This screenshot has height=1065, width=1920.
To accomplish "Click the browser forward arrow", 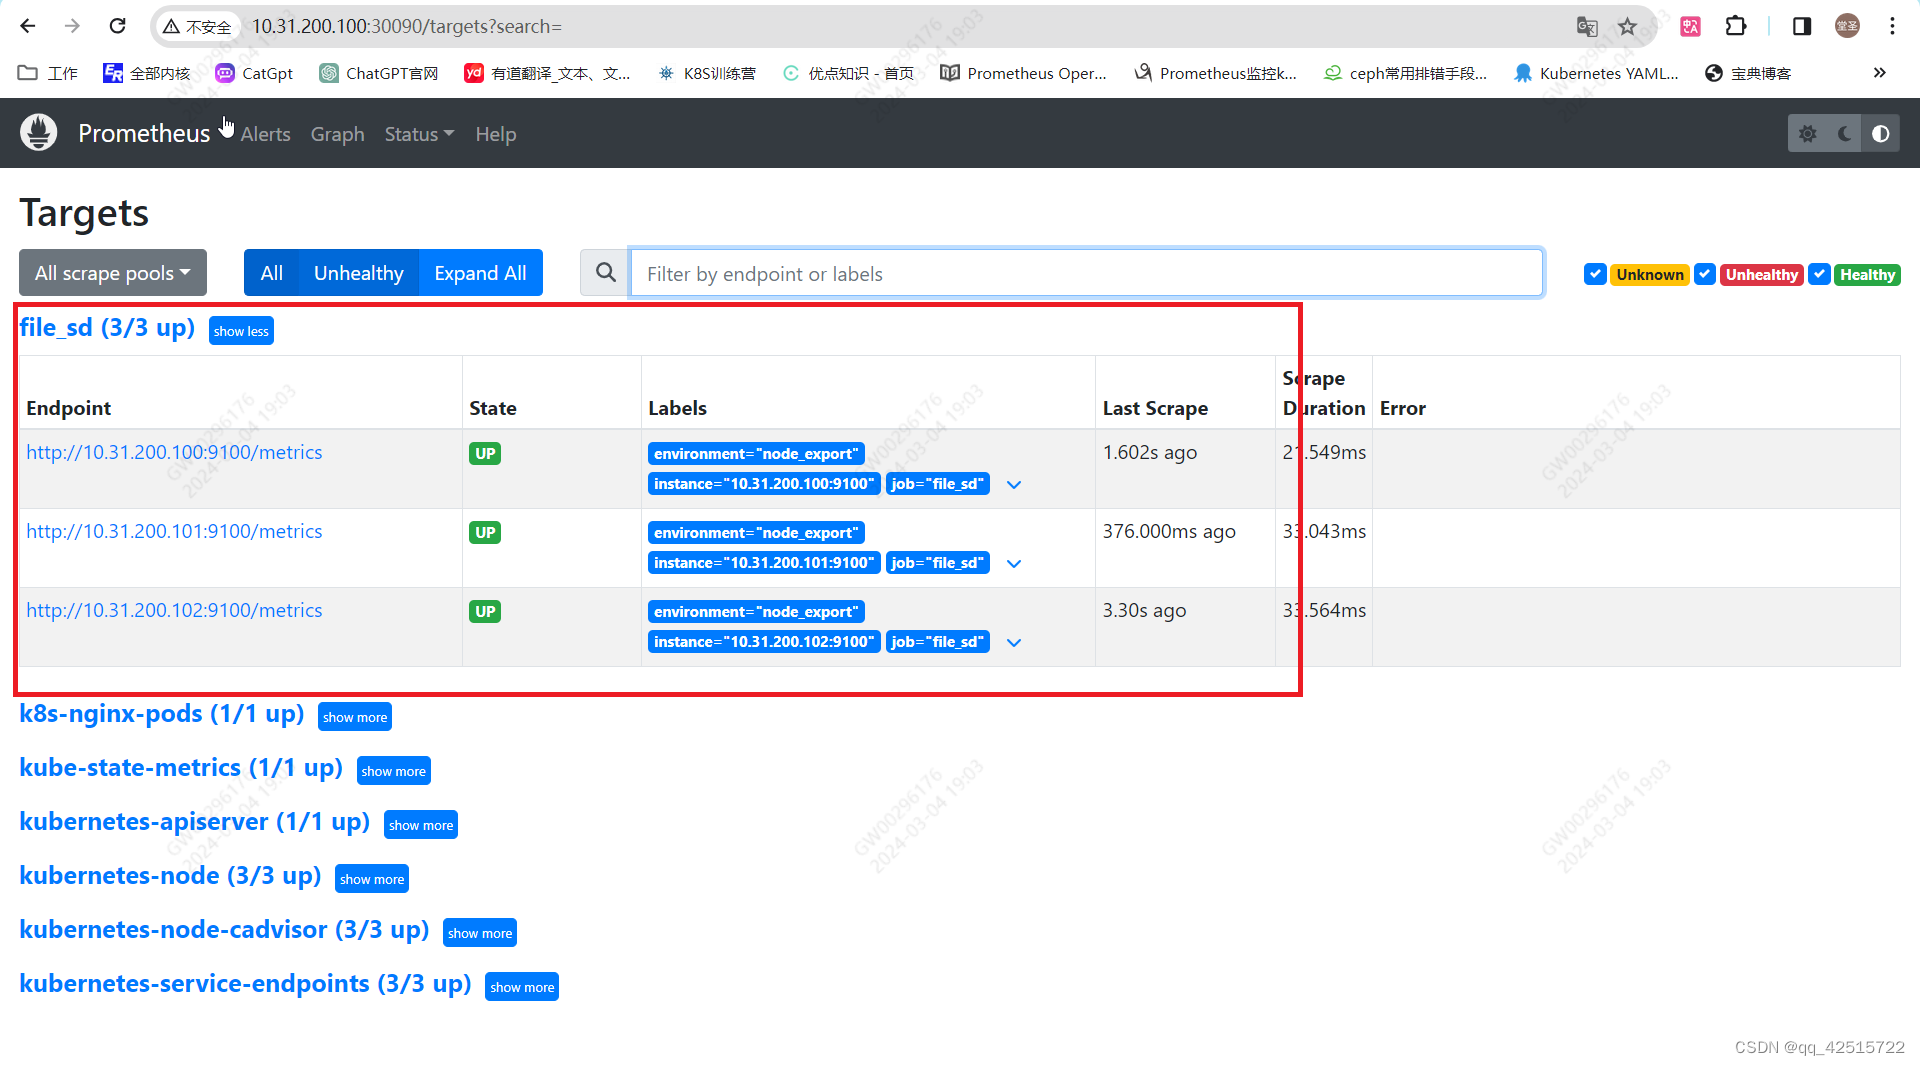I will [72, 26].
